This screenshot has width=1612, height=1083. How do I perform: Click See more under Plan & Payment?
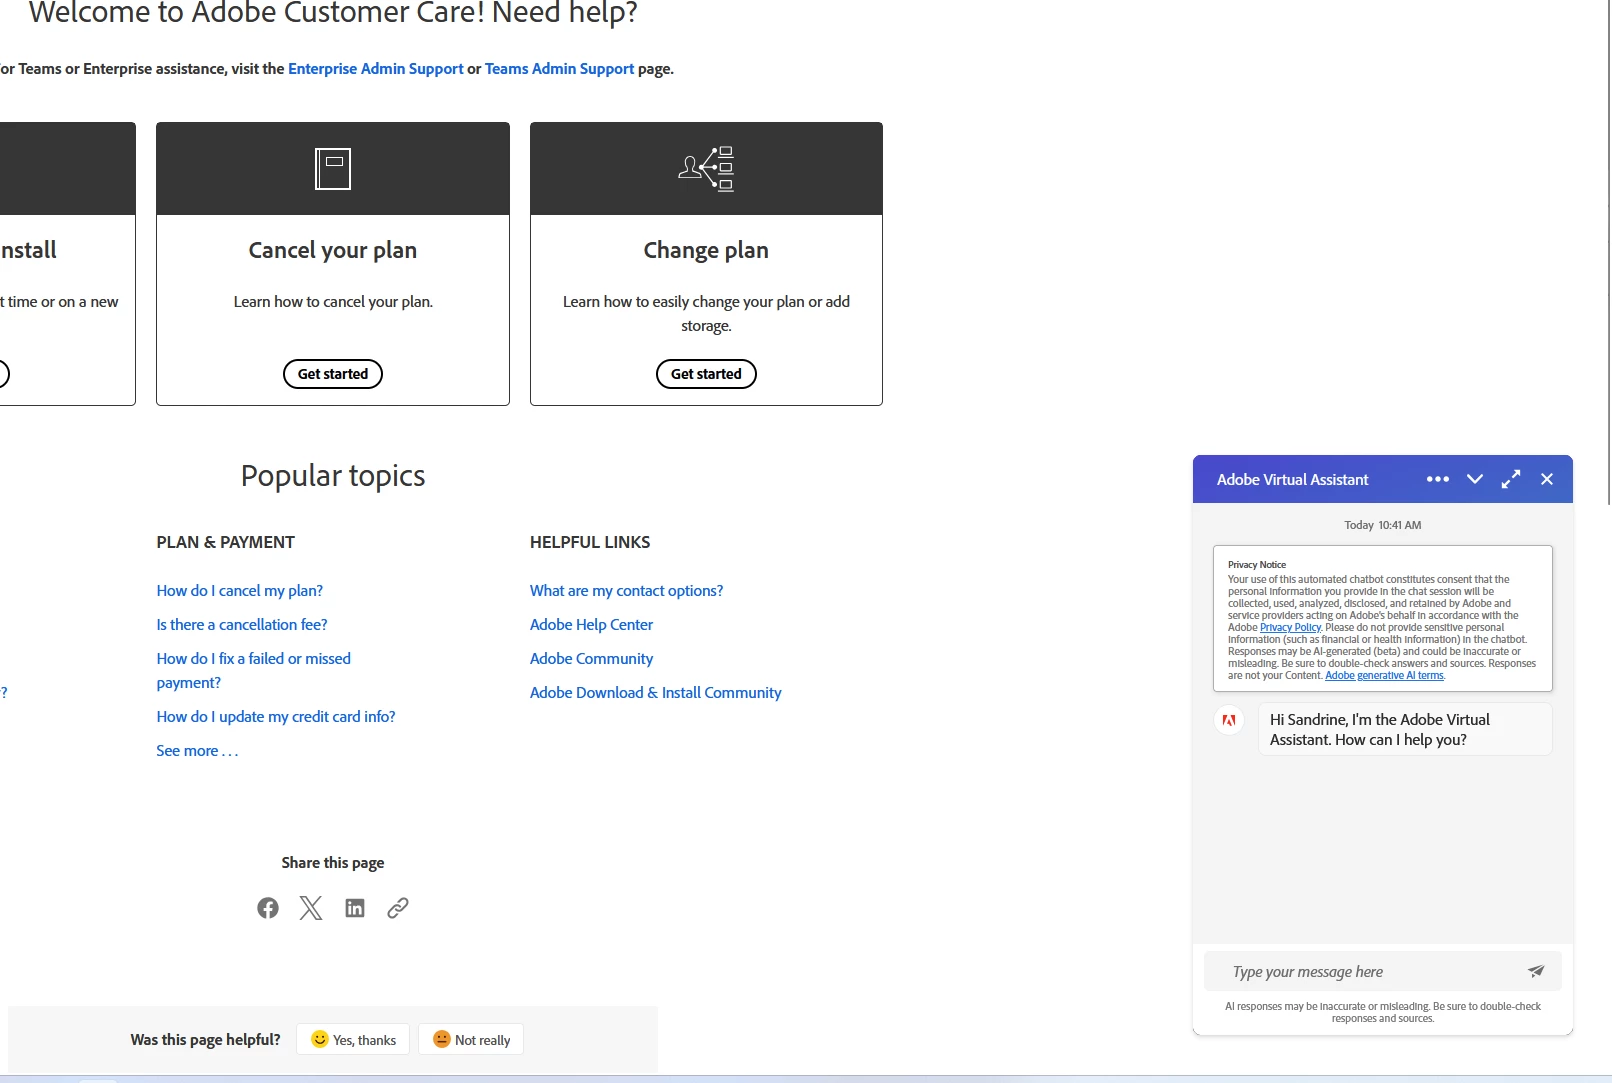(197, 751)
